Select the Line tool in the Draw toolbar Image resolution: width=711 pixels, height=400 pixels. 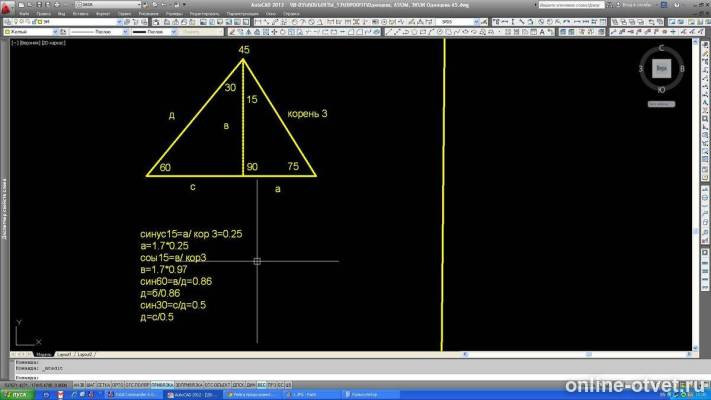coord(389,32)
